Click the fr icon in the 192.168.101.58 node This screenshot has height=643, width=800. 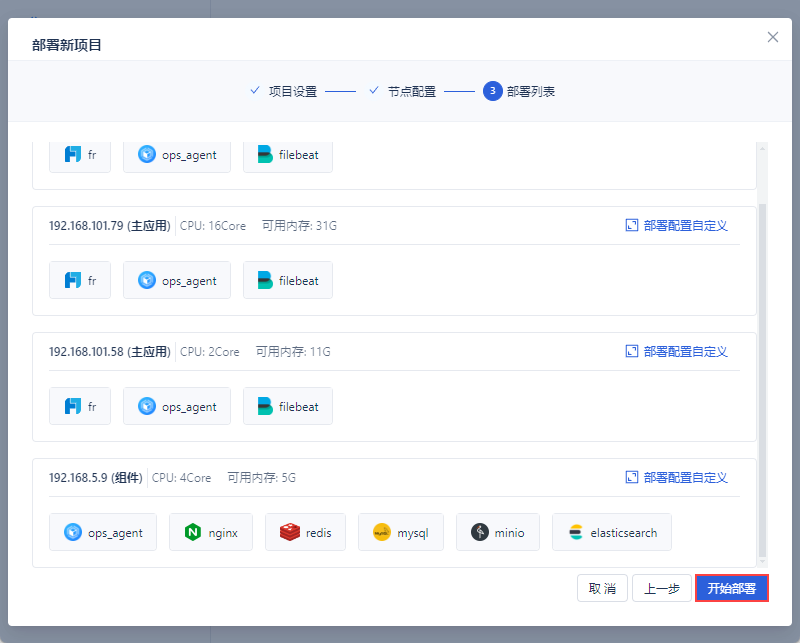click(72, 406)
